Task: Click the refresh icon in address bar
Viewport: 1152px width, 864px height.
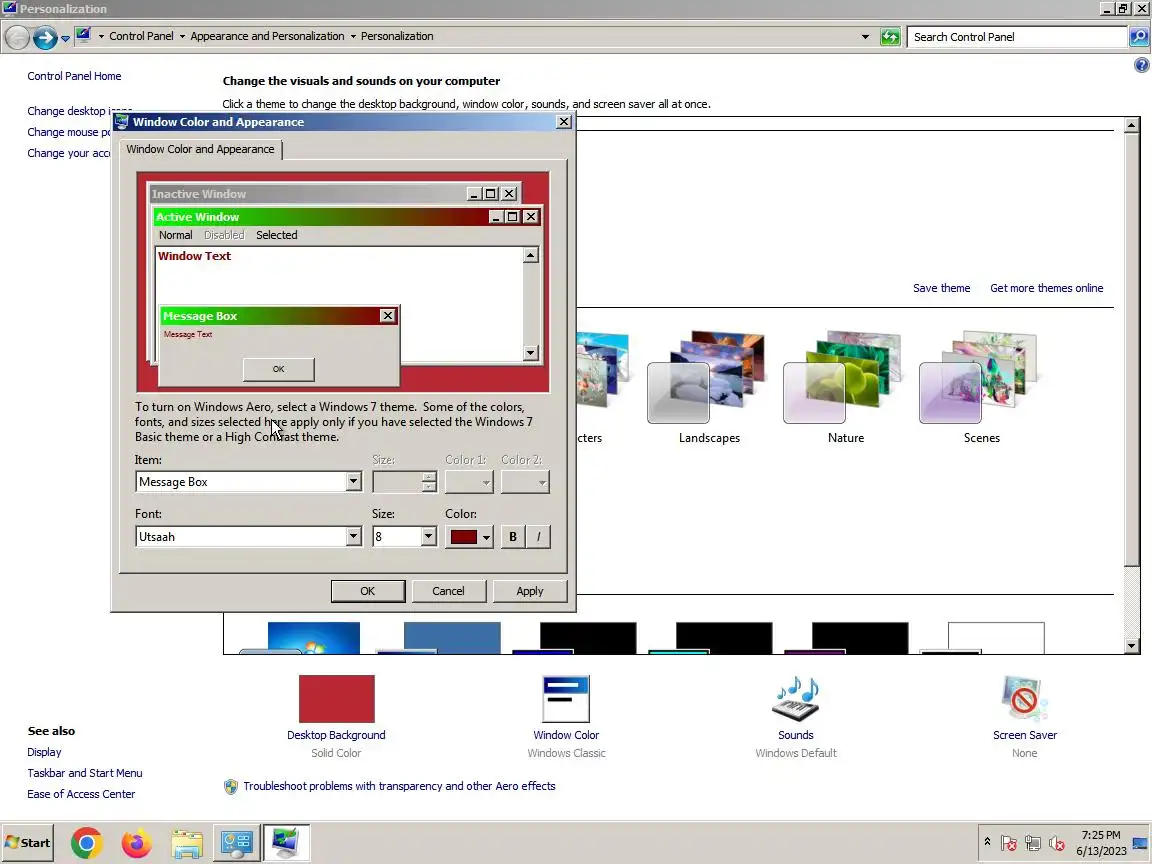Action: point(890,37)
